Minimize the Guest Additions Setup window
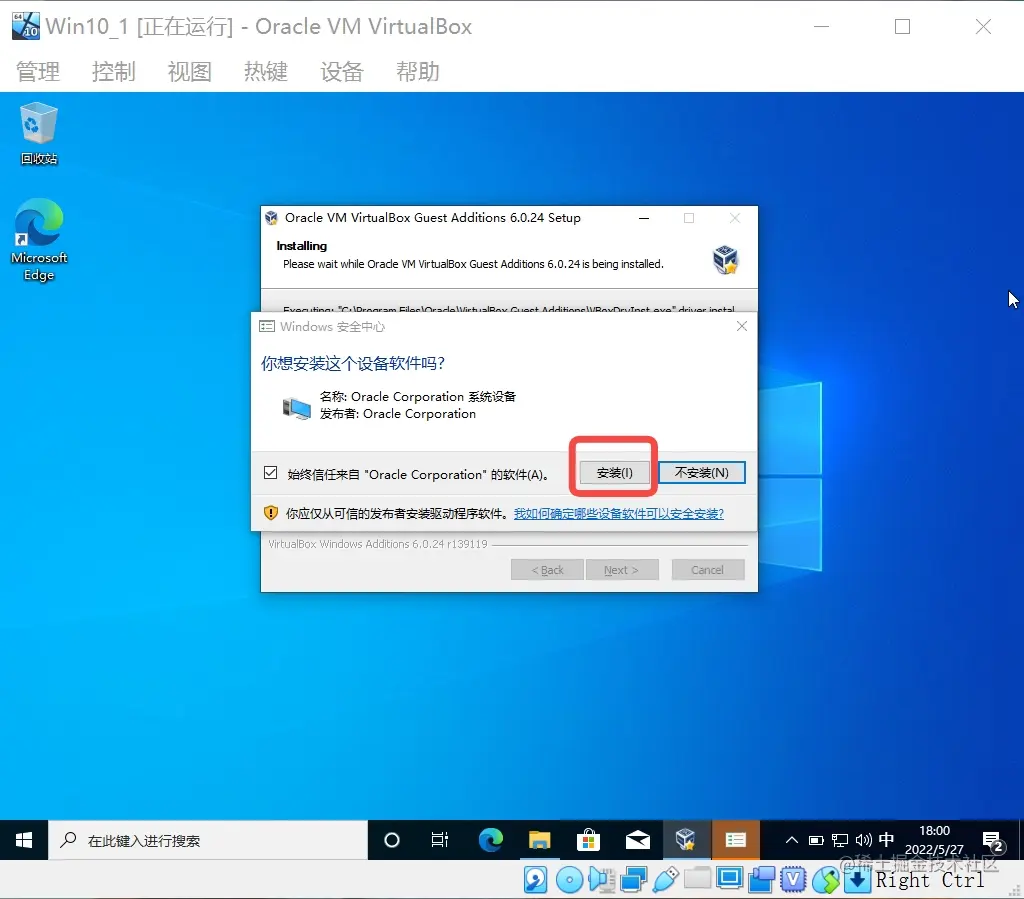The width and height of the screenshot is (1024, 899). 644,218
